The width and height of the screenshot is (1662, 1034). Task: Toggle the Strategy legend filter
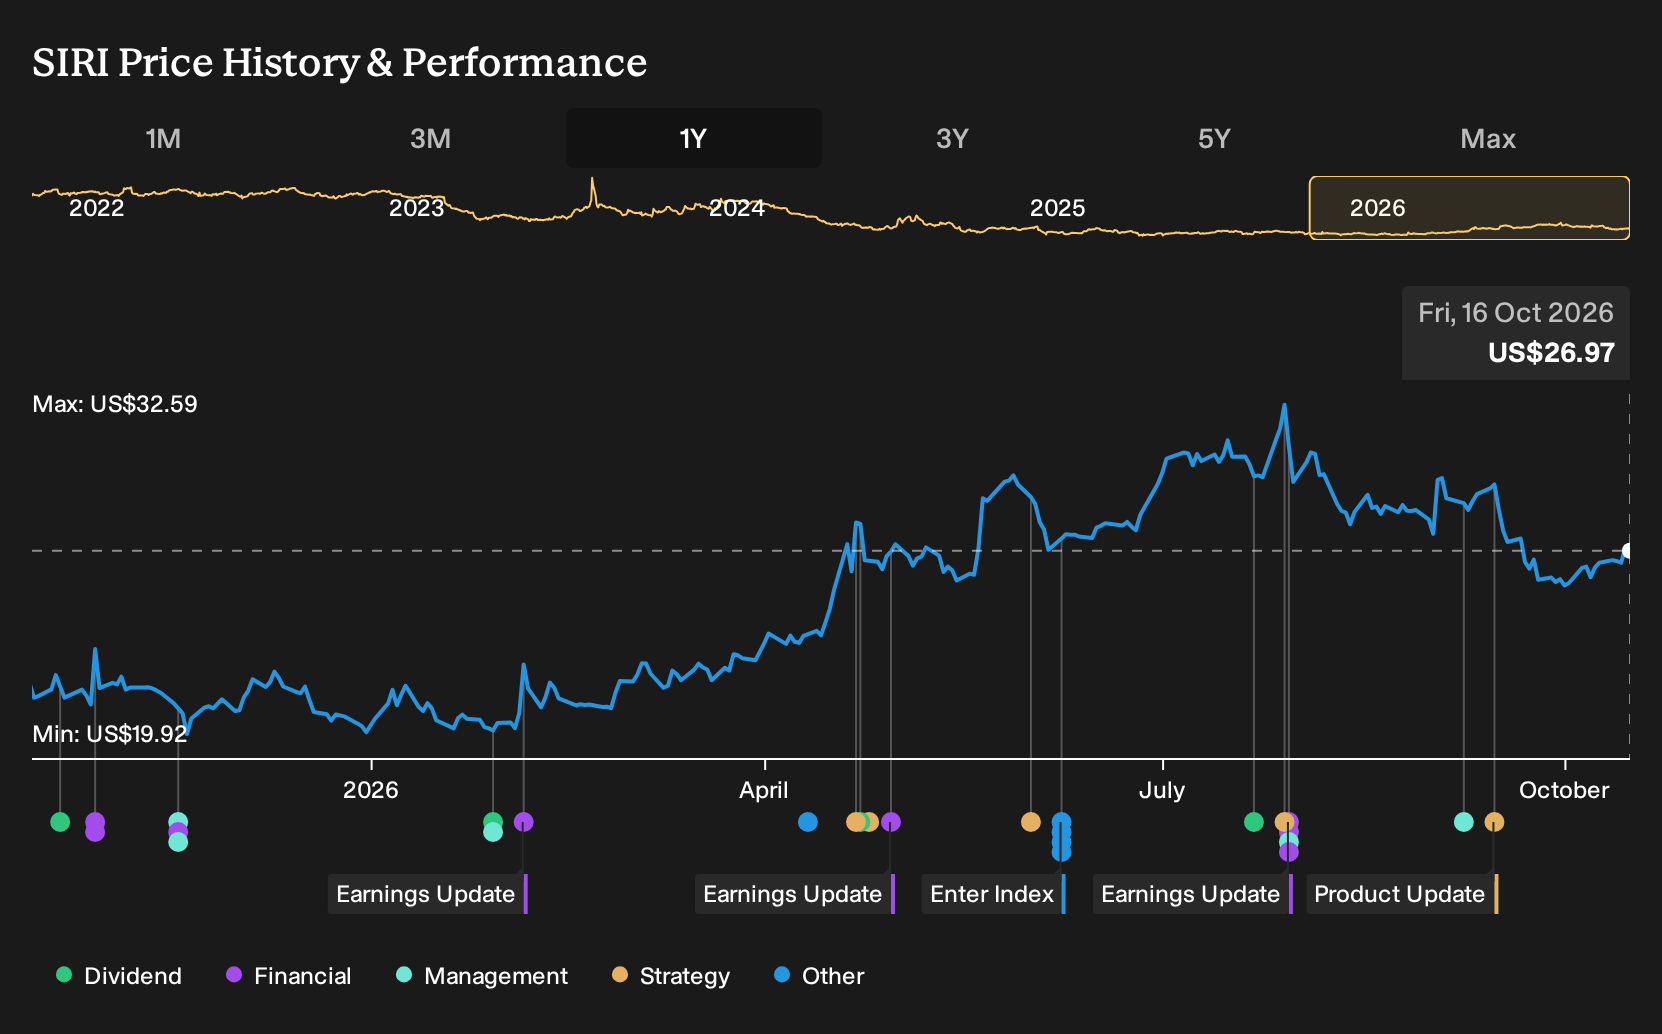point(671,976)
